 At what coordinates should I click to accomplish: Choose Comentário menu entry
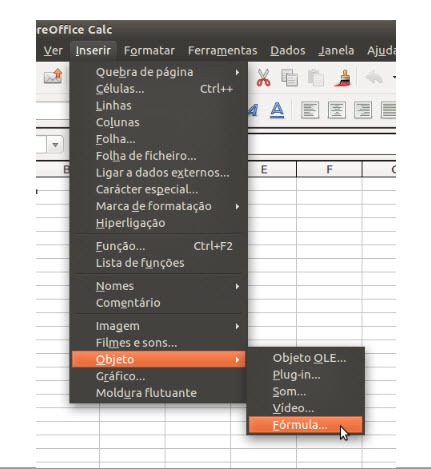(158, 303)
